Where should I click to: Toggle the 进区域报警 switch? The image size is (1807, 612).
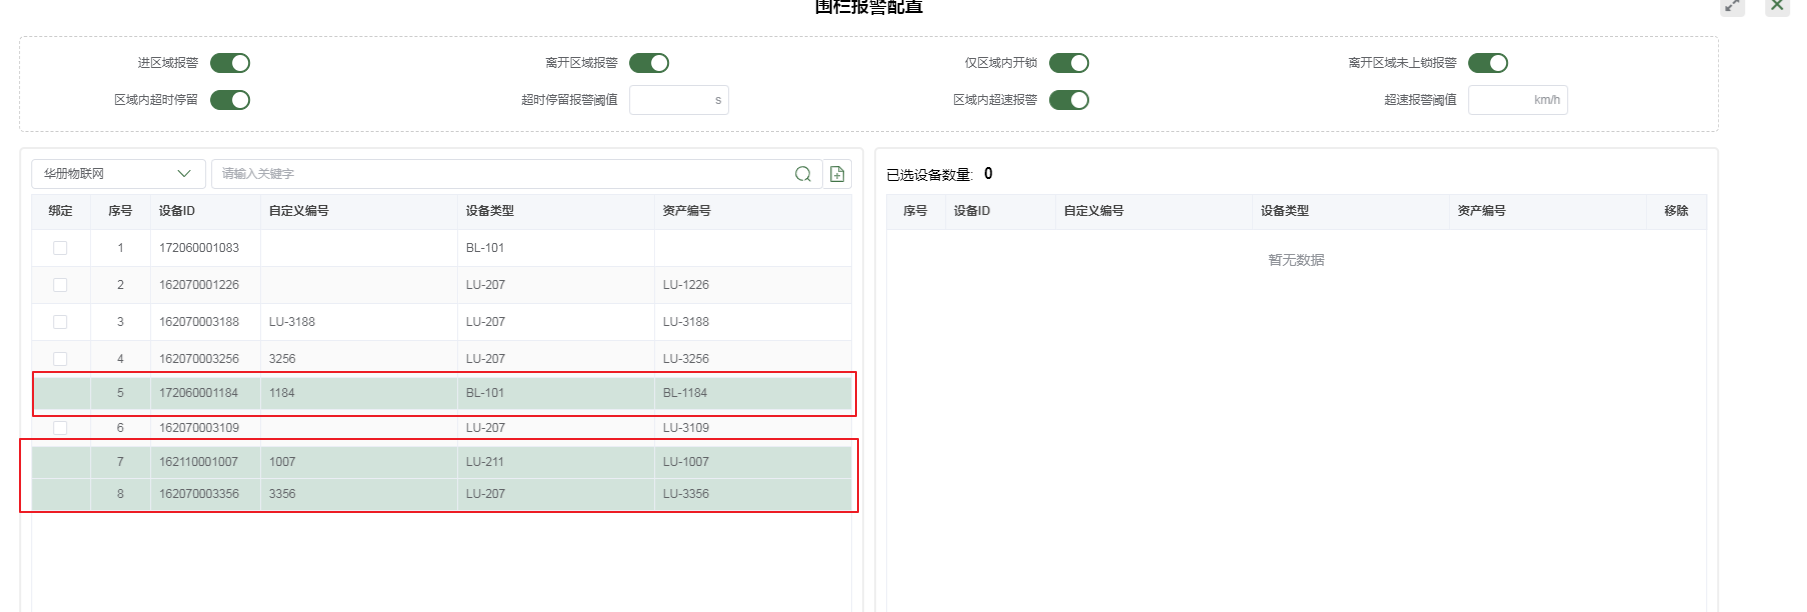pos(230,63)
